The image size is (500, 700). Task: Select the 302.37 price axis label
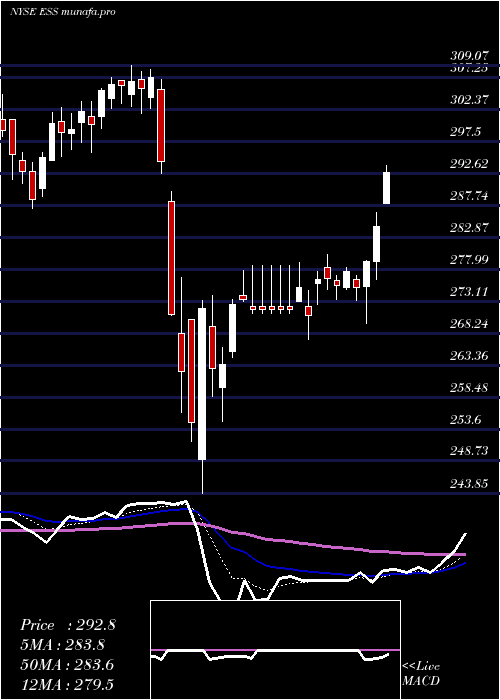pyautogui.click(x=469, y=100)
